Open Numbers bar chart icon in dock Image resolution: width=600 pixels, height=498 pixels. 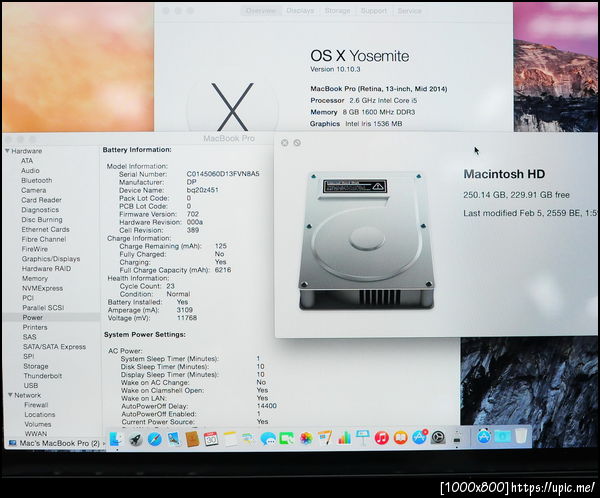coord(344,438)
